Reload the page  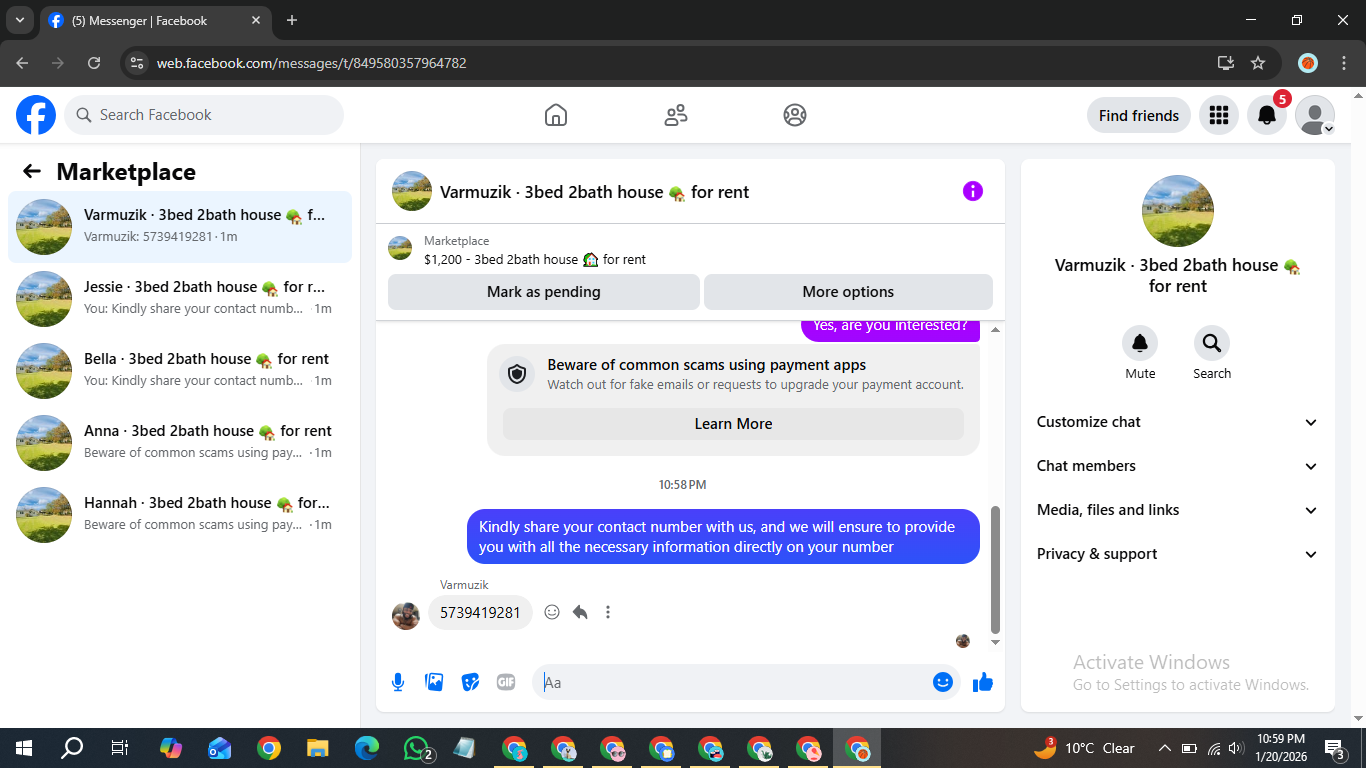[94, 63]
